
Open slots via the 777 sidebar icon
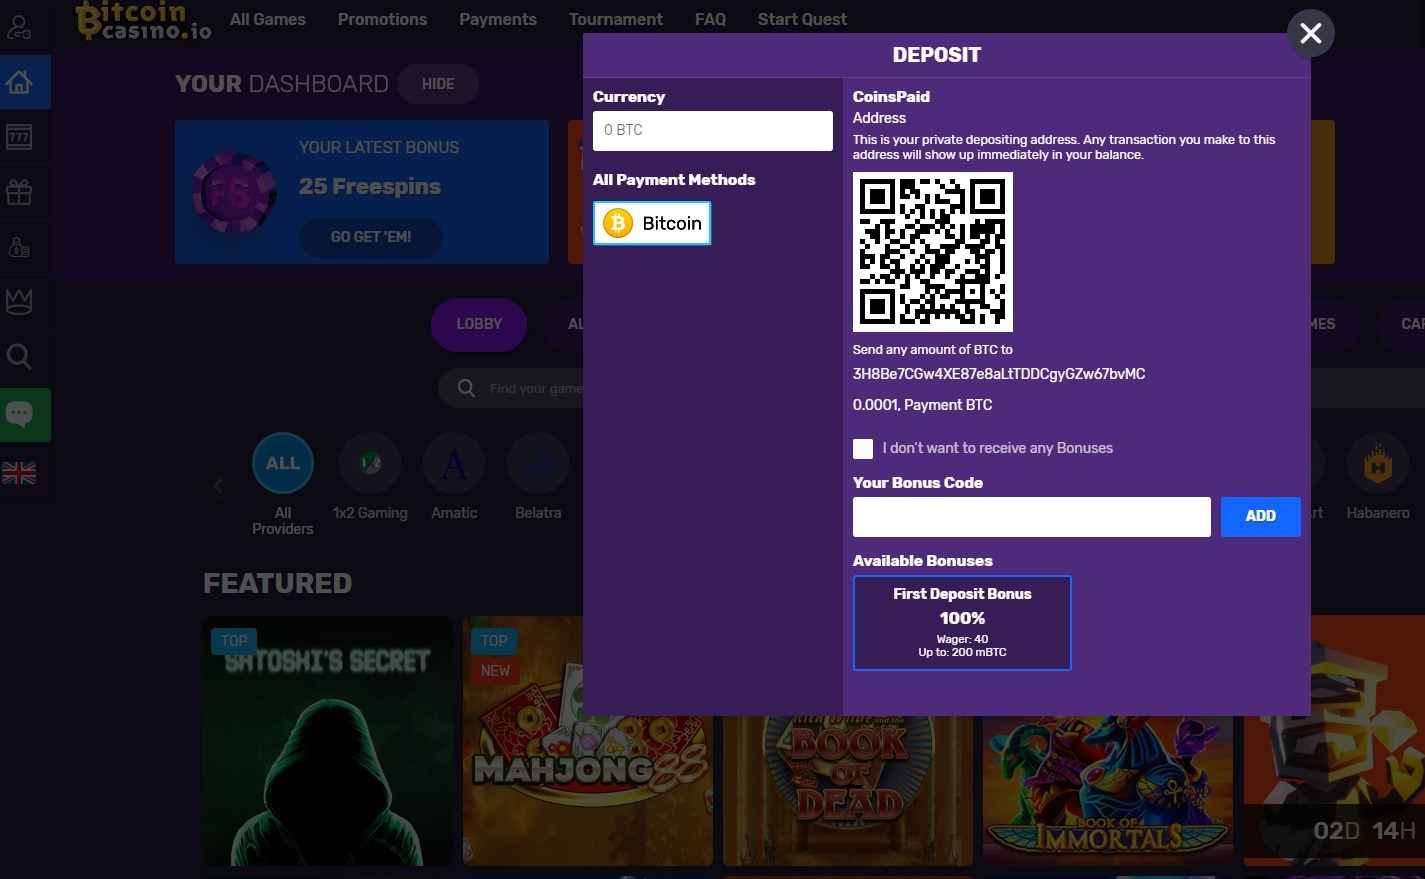tap(19, 137)
